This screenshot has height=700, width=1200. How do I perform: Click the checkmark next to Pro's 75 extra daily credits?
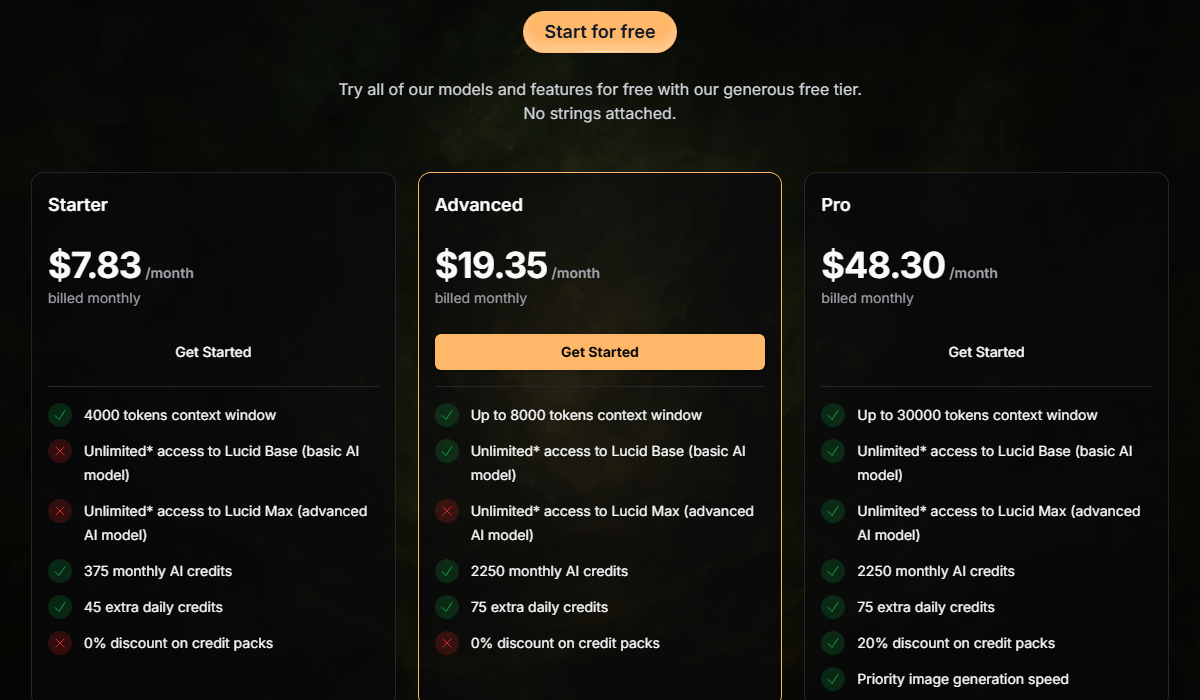[x=832, y=607]
